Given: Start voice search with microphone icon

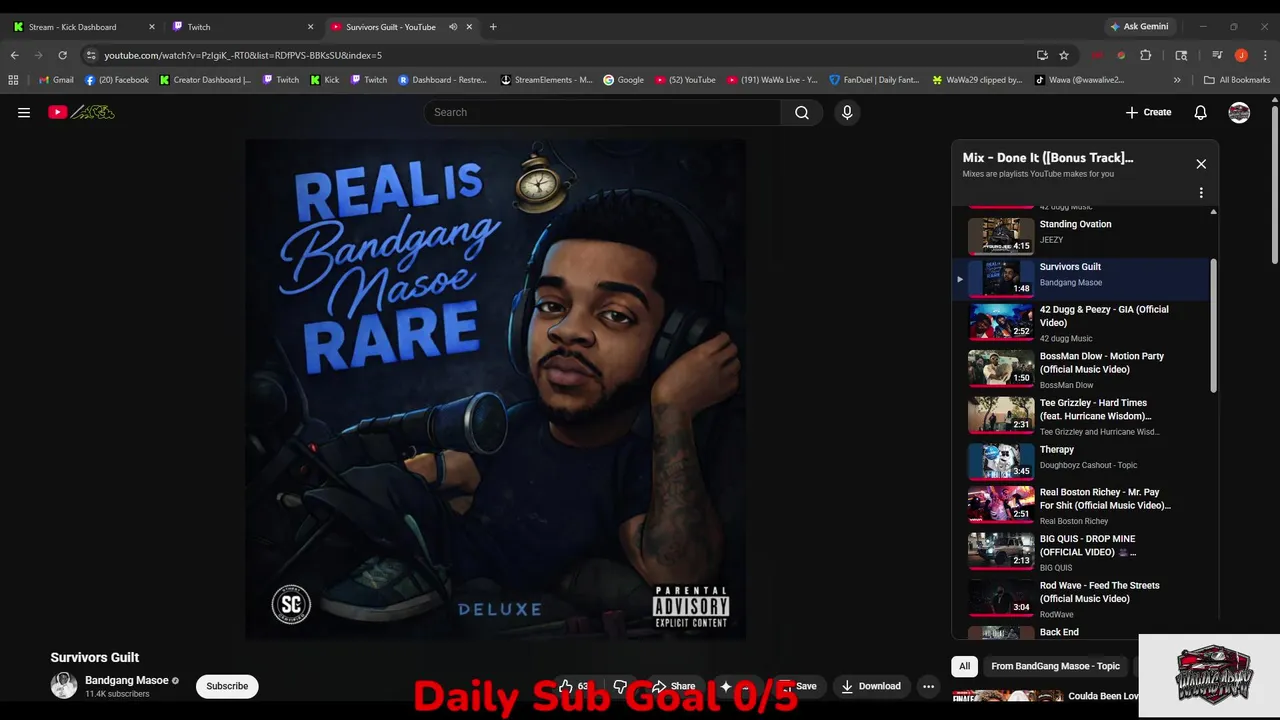Looking at the screenshot, I should coord(847,112).
